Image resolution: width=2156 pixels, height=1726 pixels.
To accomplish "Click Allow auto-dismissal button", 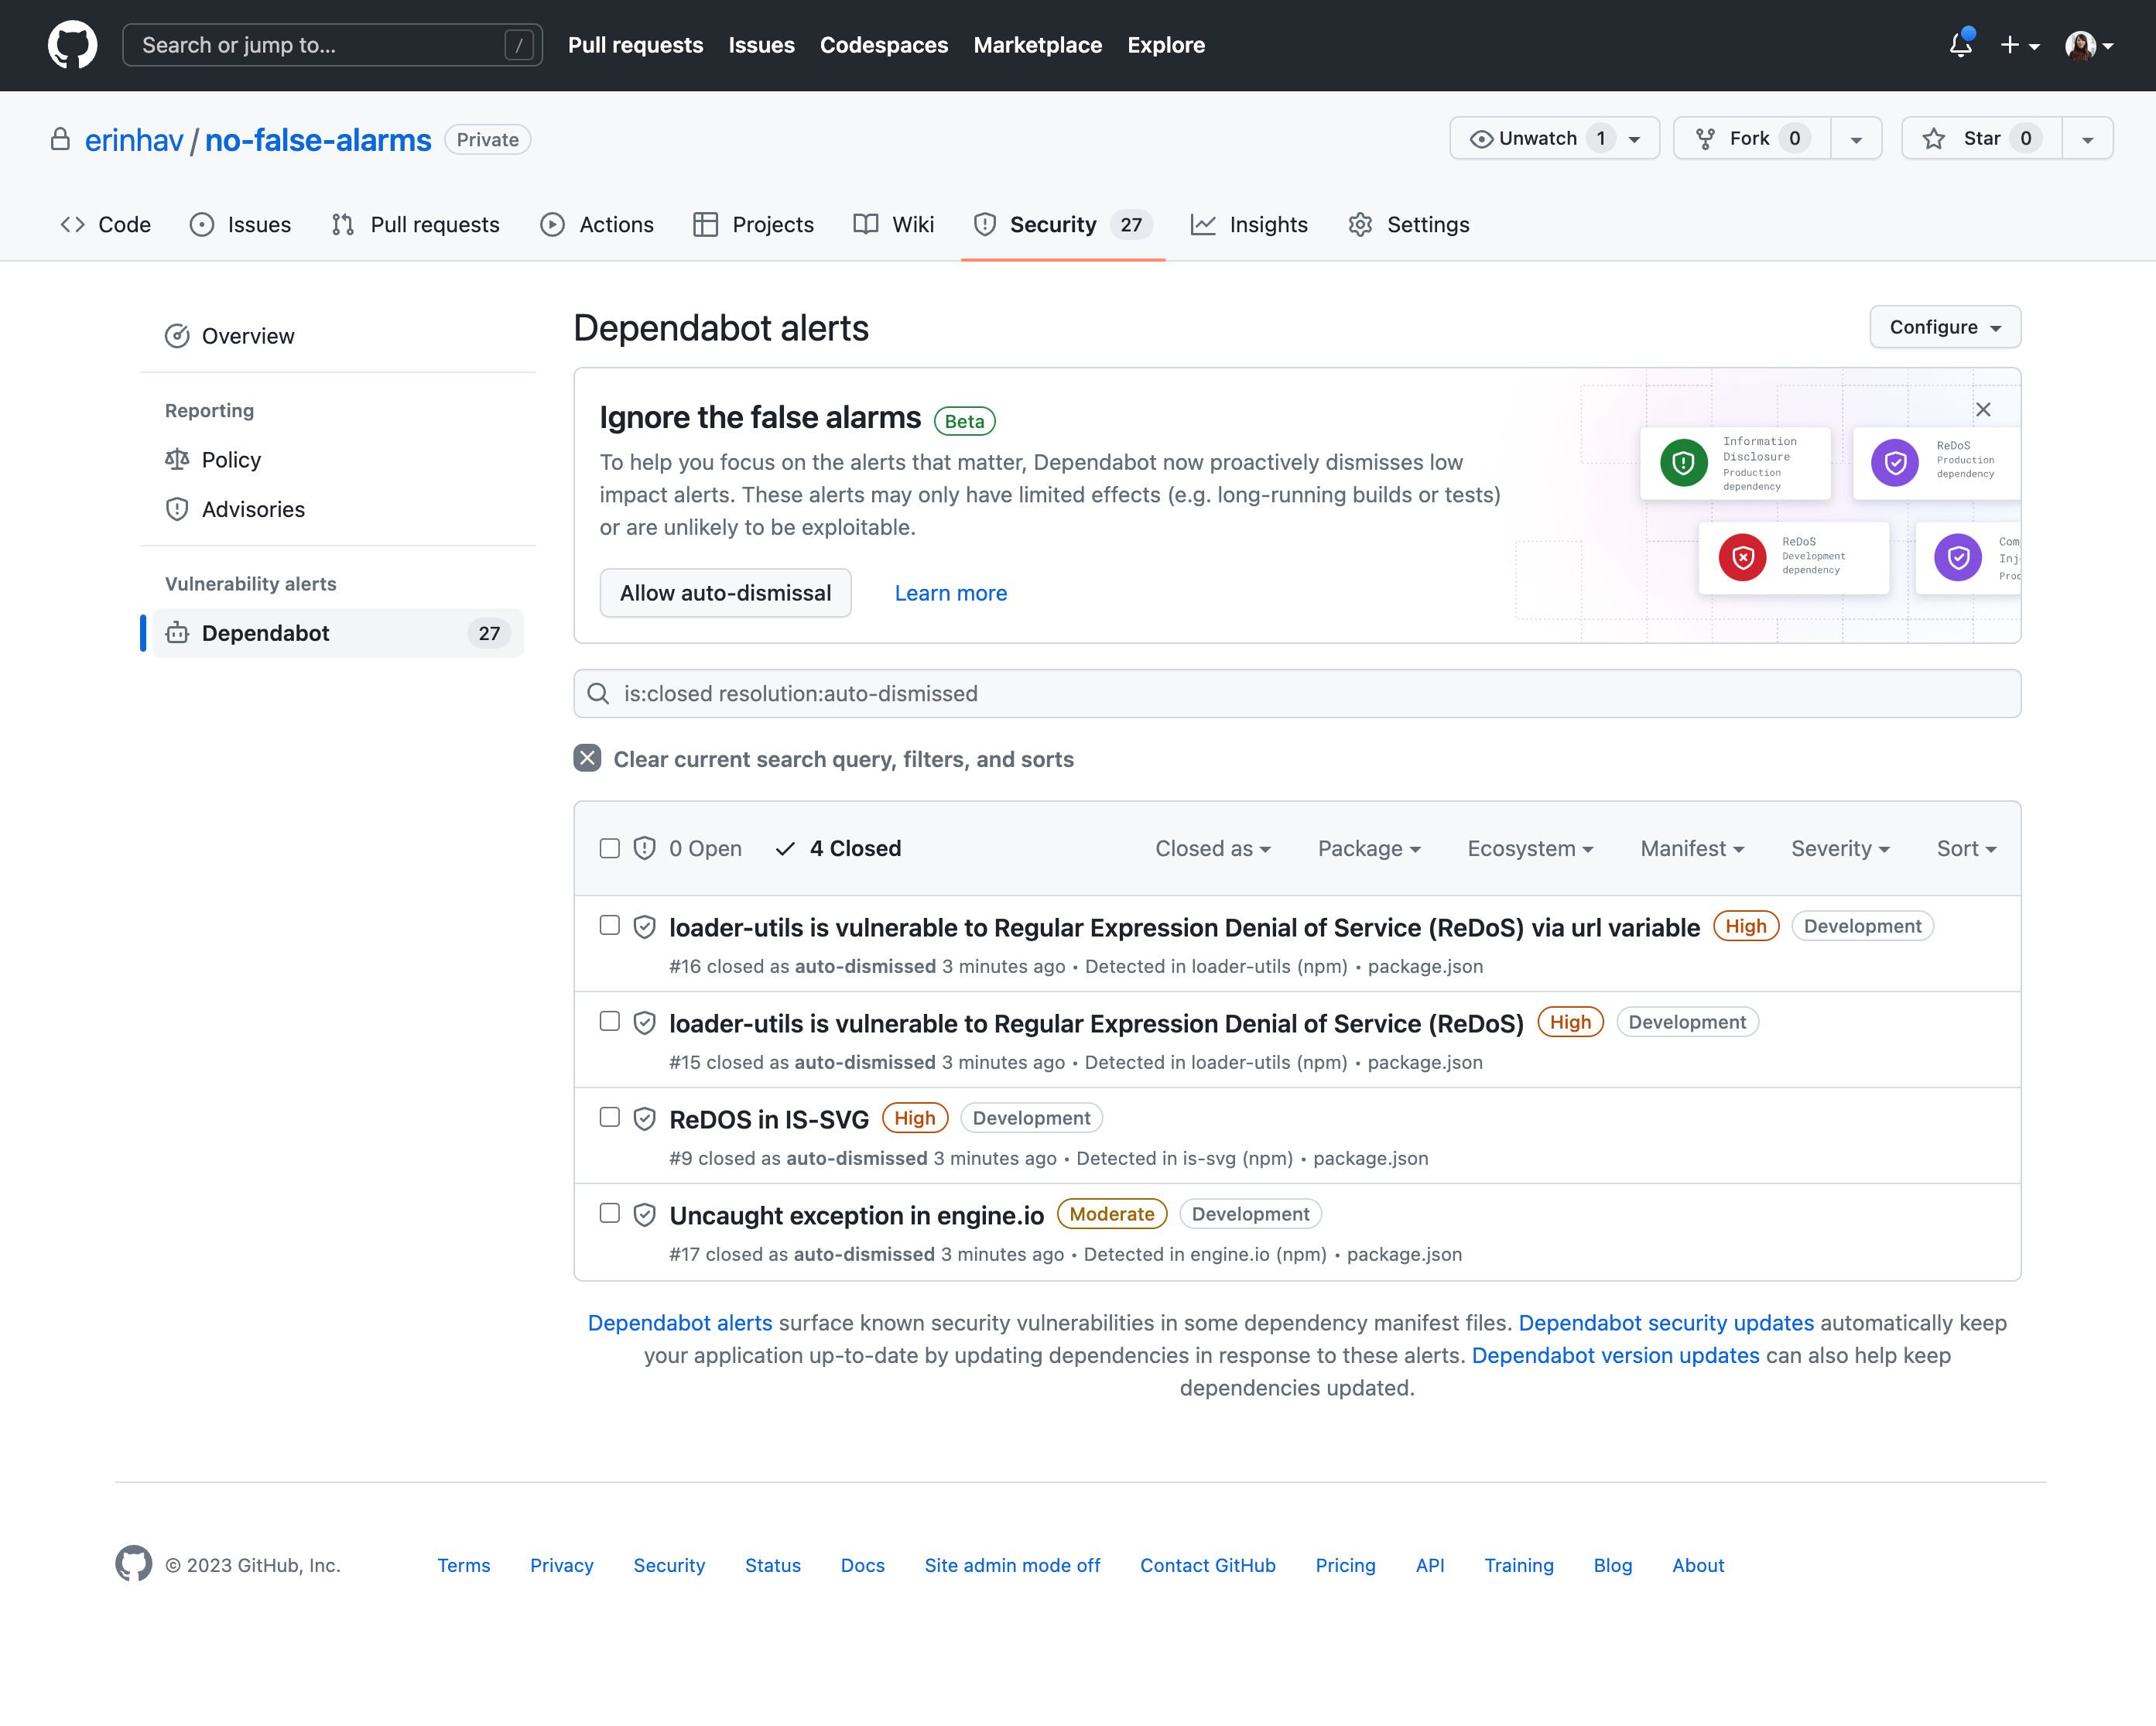I will pos(725,593).
